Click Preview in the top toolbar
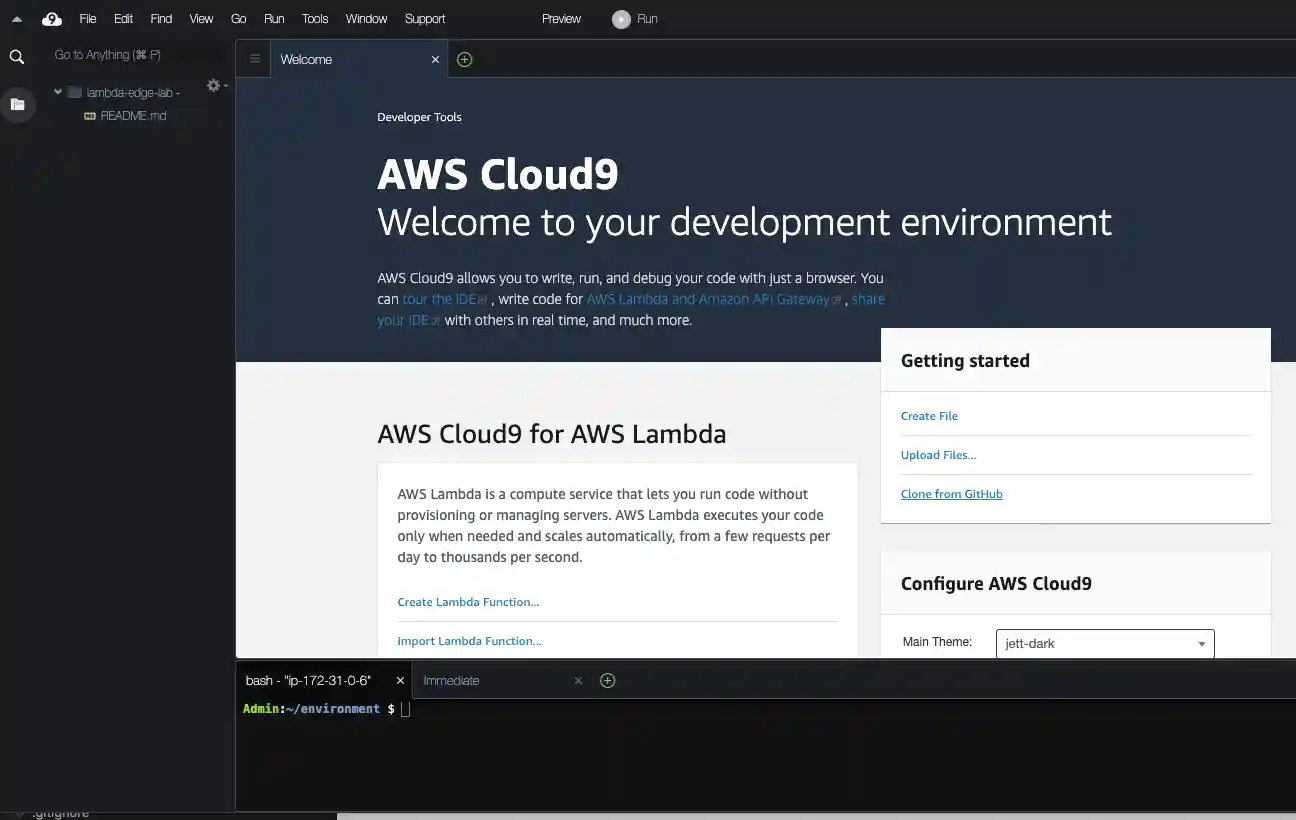 coord(561,19)
